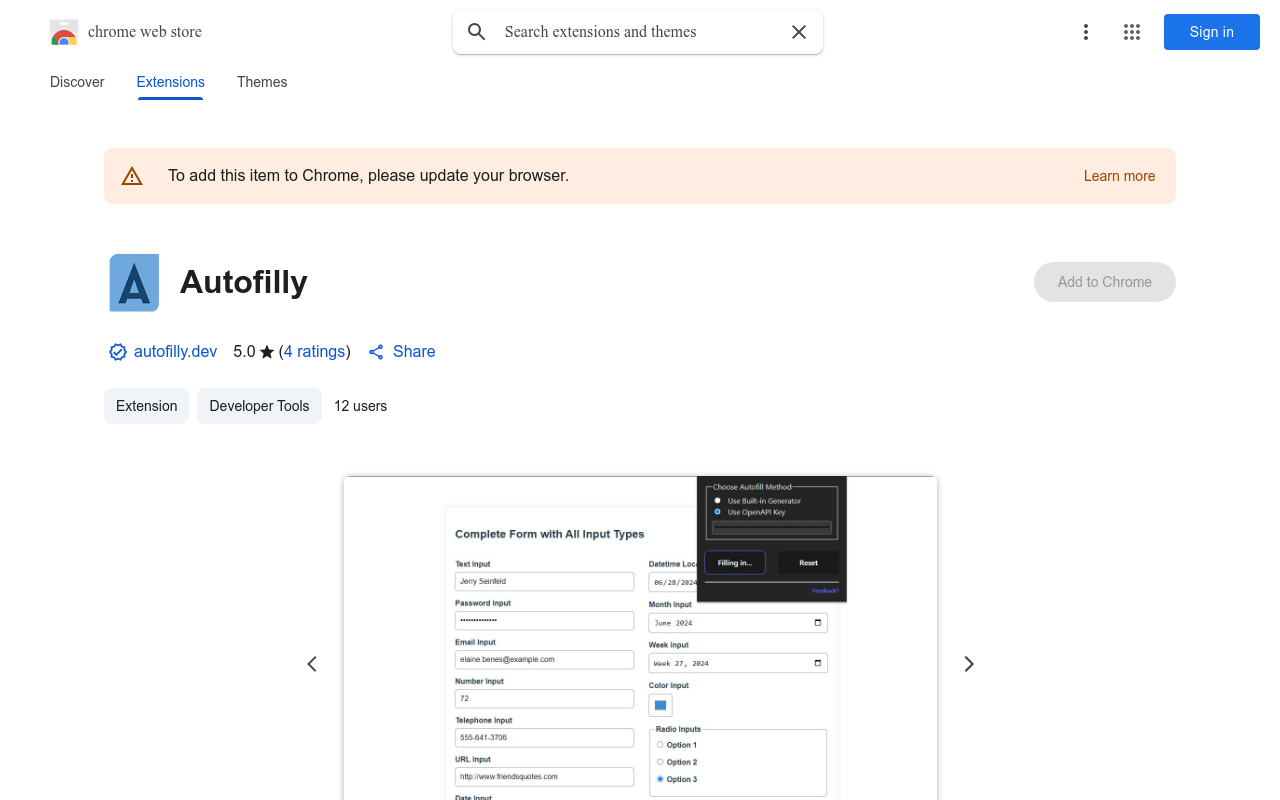Click inside the search extensions field
Screen dimensions: 1280x800
click(638, 32)
